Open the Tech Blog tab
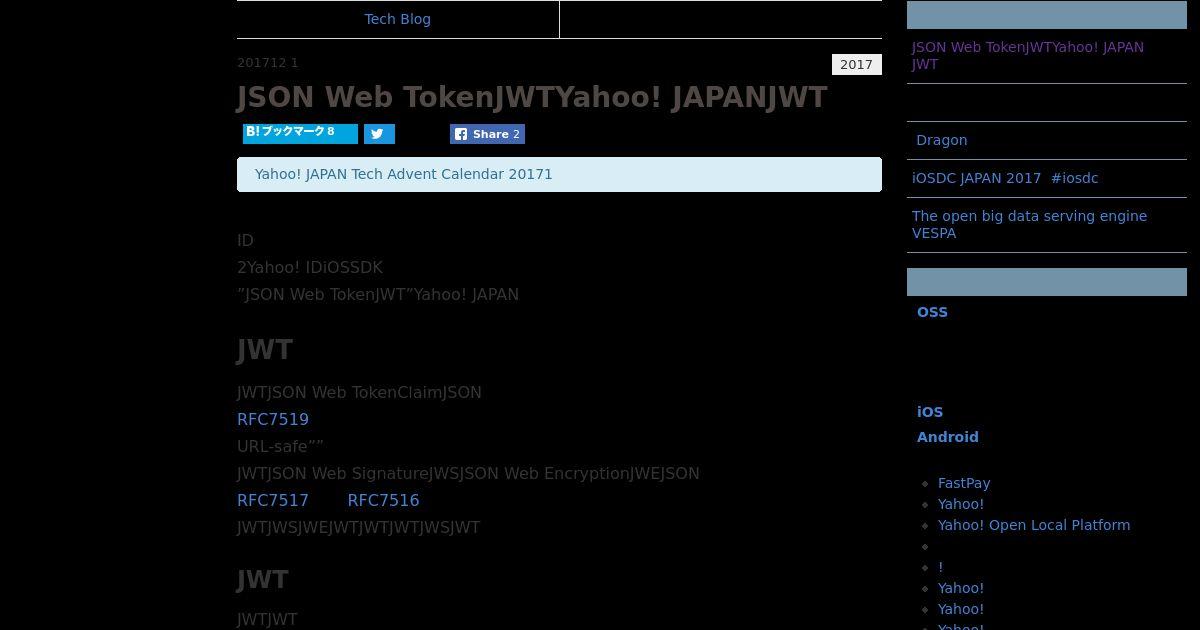Screen dimensions: 1200x630 click(x=397, y=19)
